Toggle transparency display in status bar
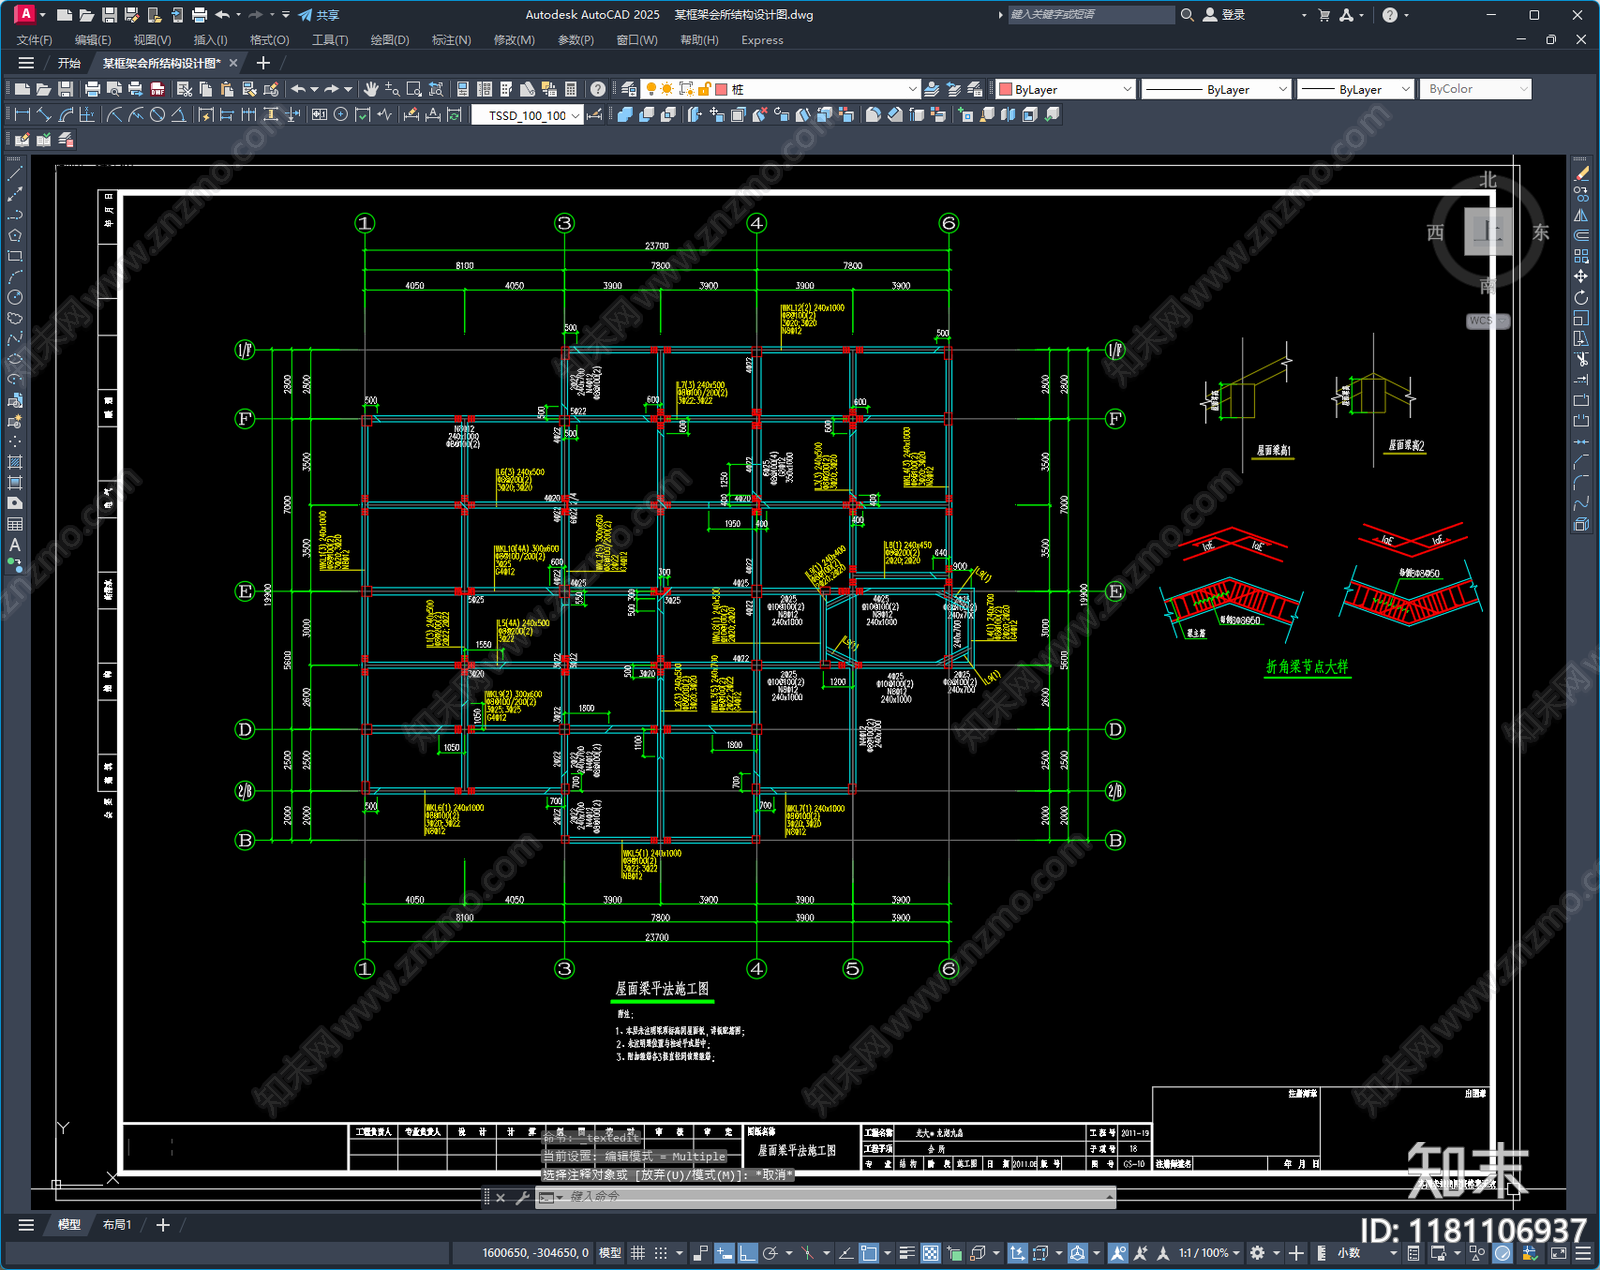Viewport: 1600px width, 1270px height. pyautogui.click(x=930, y=1253)
